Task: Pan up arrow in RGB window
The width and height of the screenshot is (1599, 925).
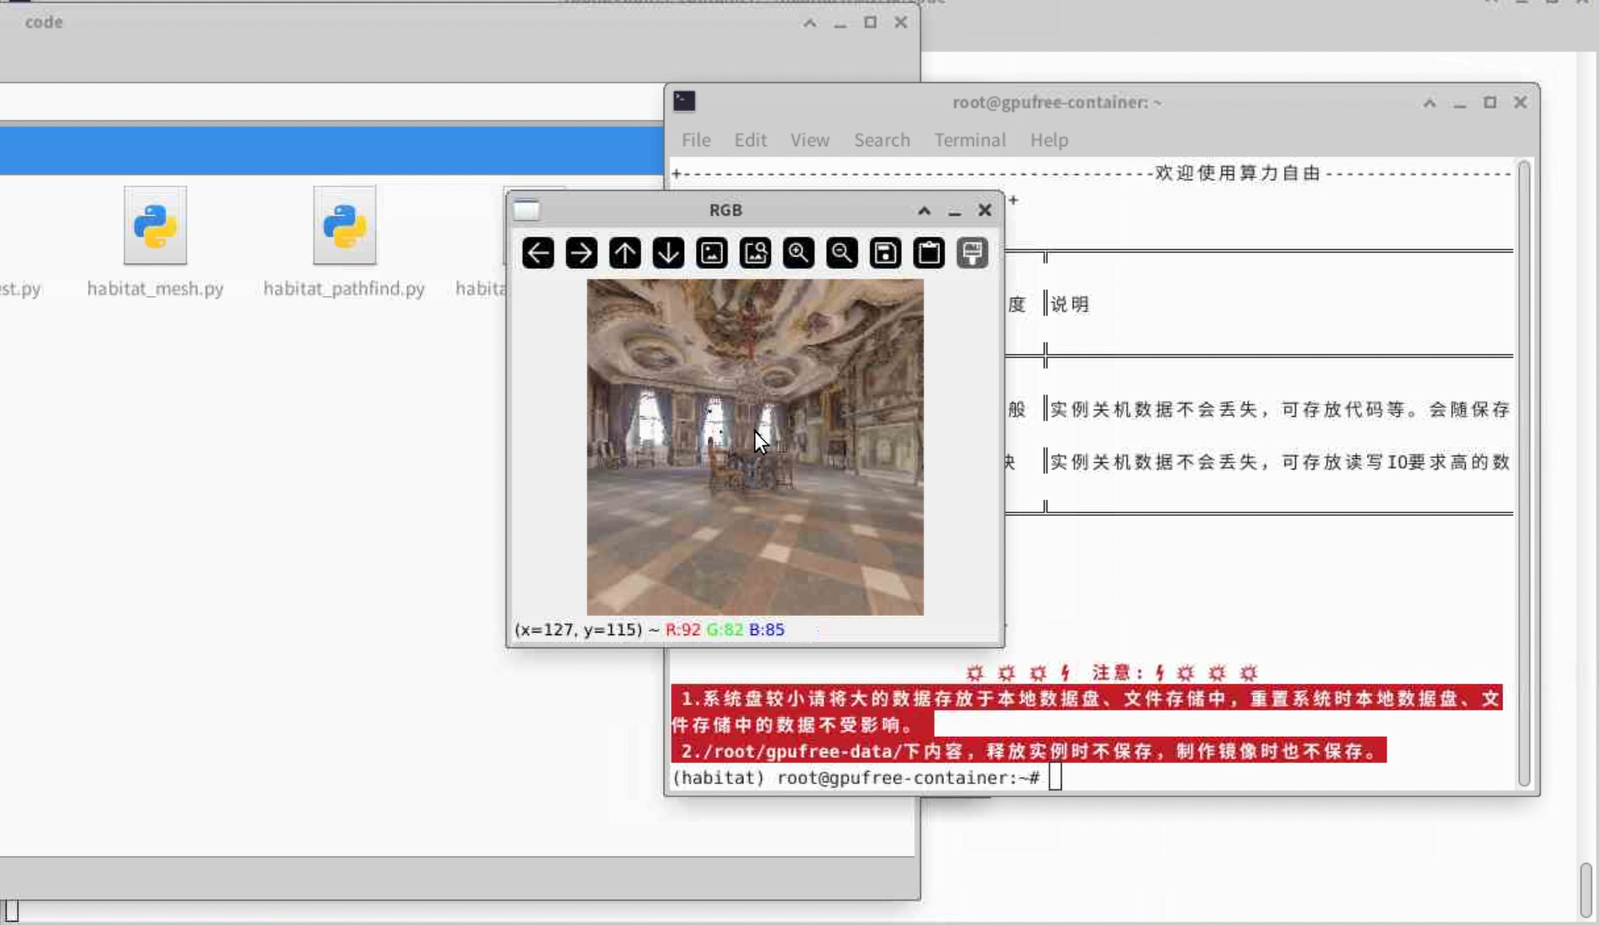Action: [625, 253]
